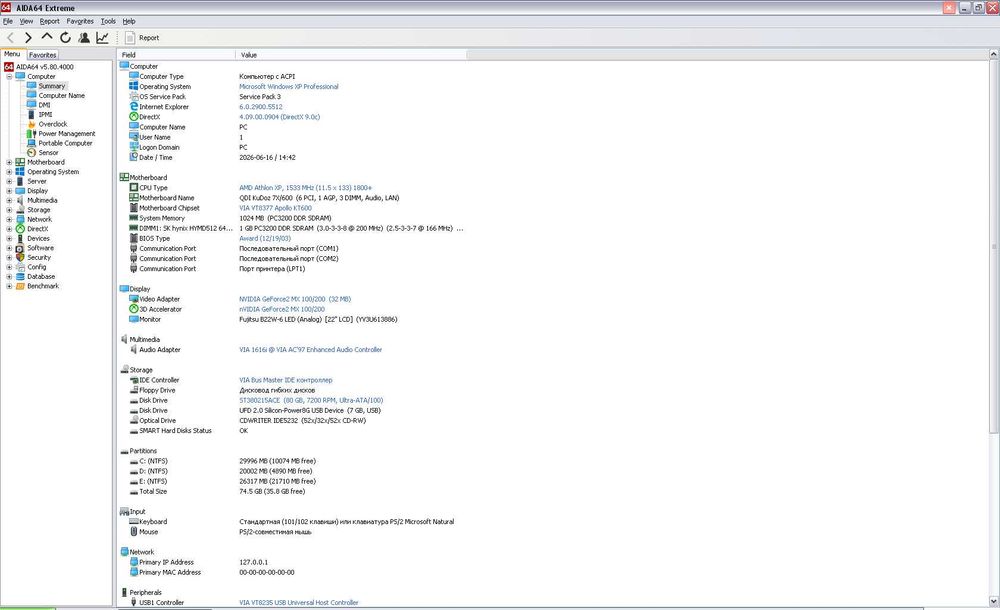Open the Tools menu

pyautogui.click(x=108, y=21)
